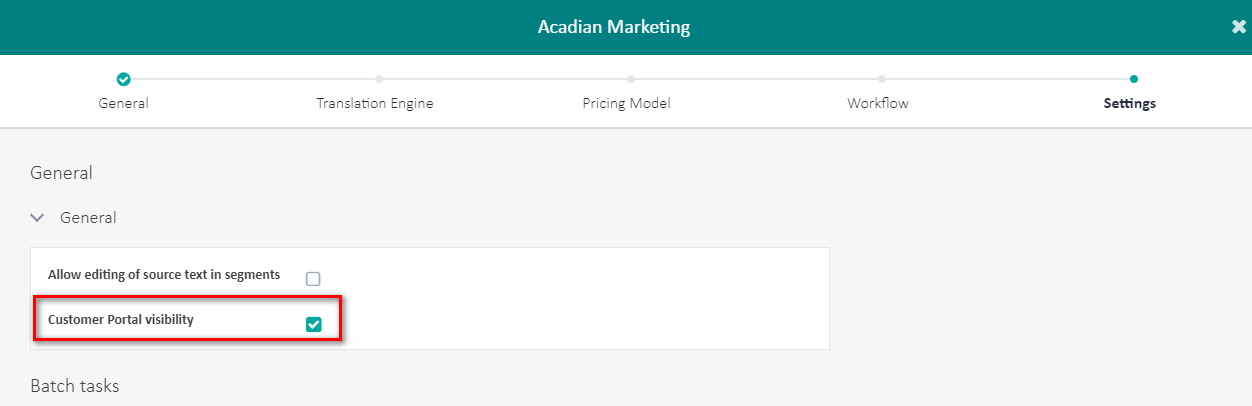Collapse the General subsection chevron
This screenshot has width=1252, height=406.
click(x=38, y=217)
